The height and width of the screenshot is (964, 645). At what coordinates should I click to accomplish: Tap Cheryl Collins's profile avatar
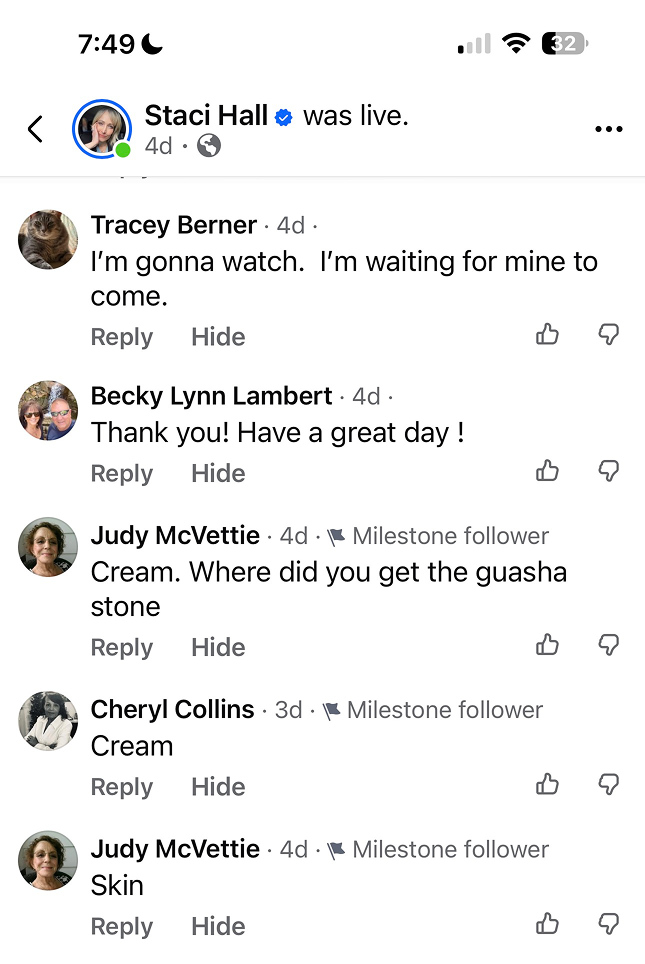tap(48, 720)
